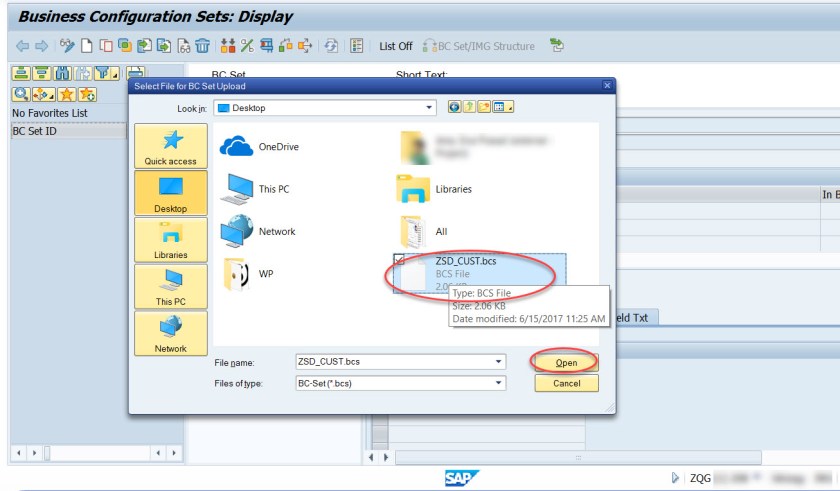
Task: Select the ZSD_CUST.bcs file entry
Action: (x=479, y=273)
